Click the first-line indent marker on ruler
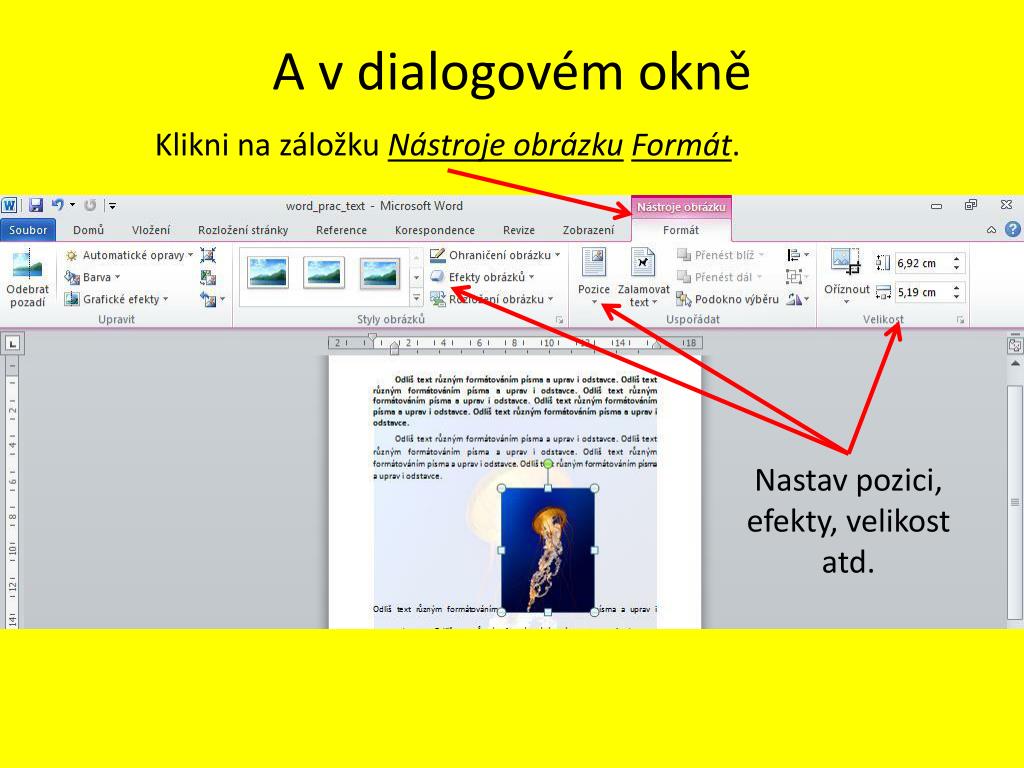Image resolution: width=1024 pixels, height=768 pixels. (x=372, y=338)
